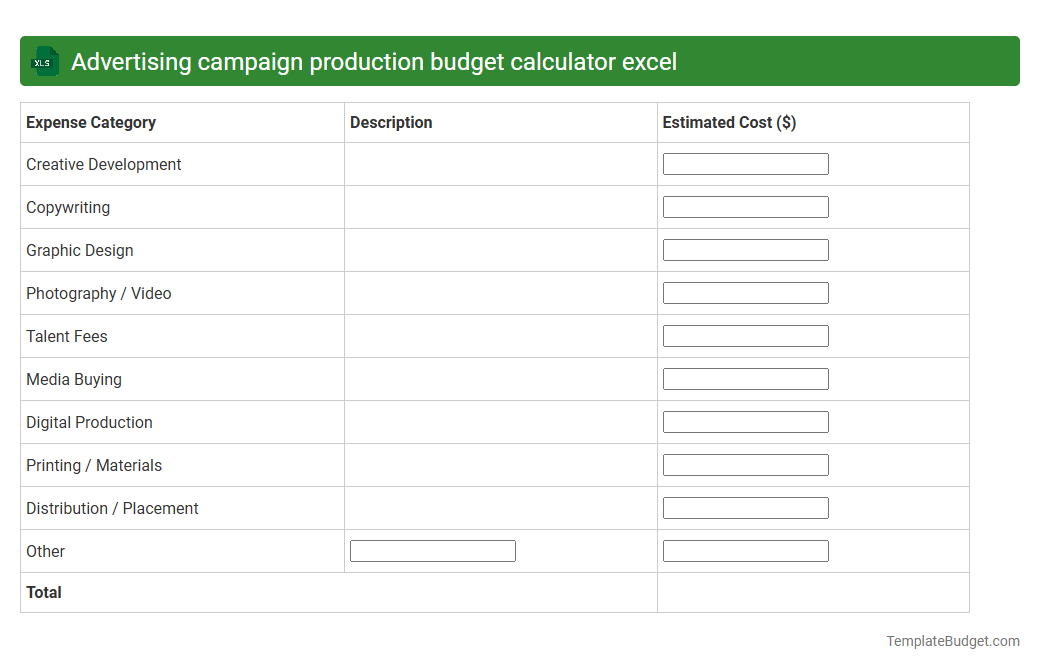1040x670 pixels.
Task: Click the Creative Development row label
Action: [x=104, y=164]
